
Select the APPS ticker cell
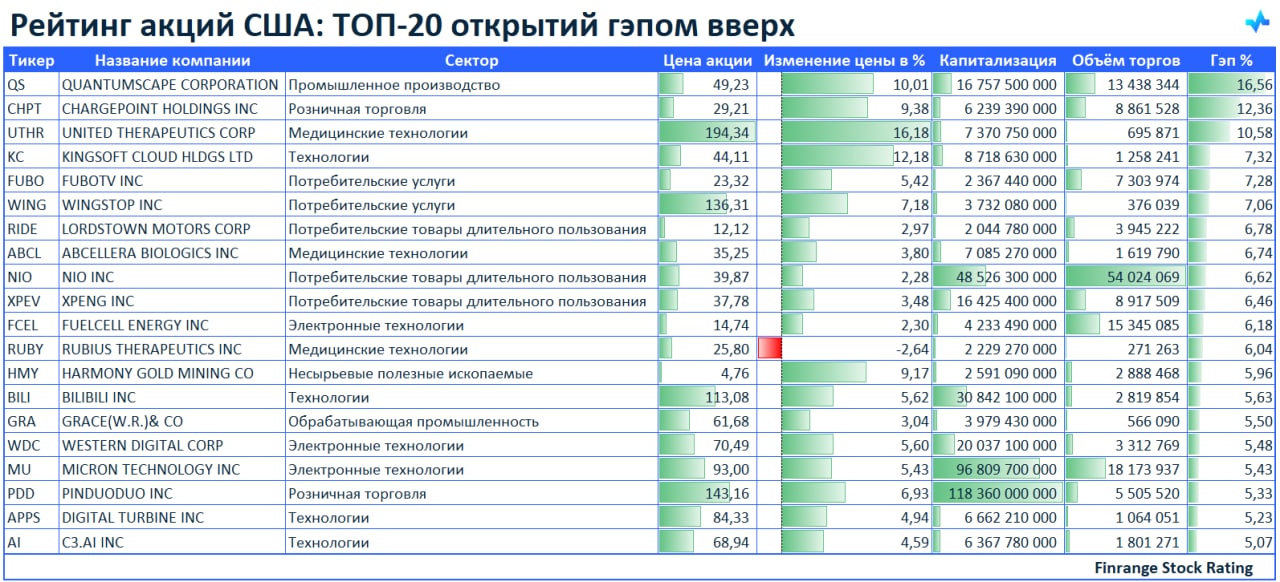(x=31, y=517)
